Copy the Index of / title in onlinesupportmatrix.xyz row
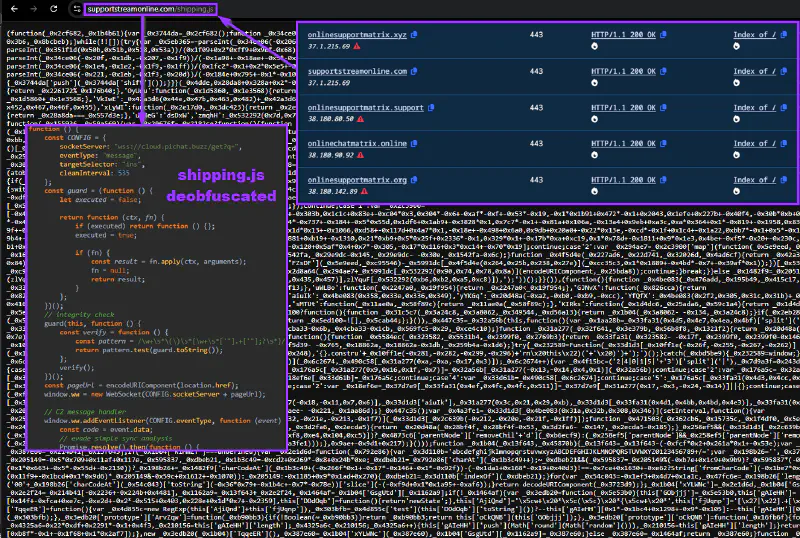The width and height of the screenshot is (800, 538). [784, 35]
